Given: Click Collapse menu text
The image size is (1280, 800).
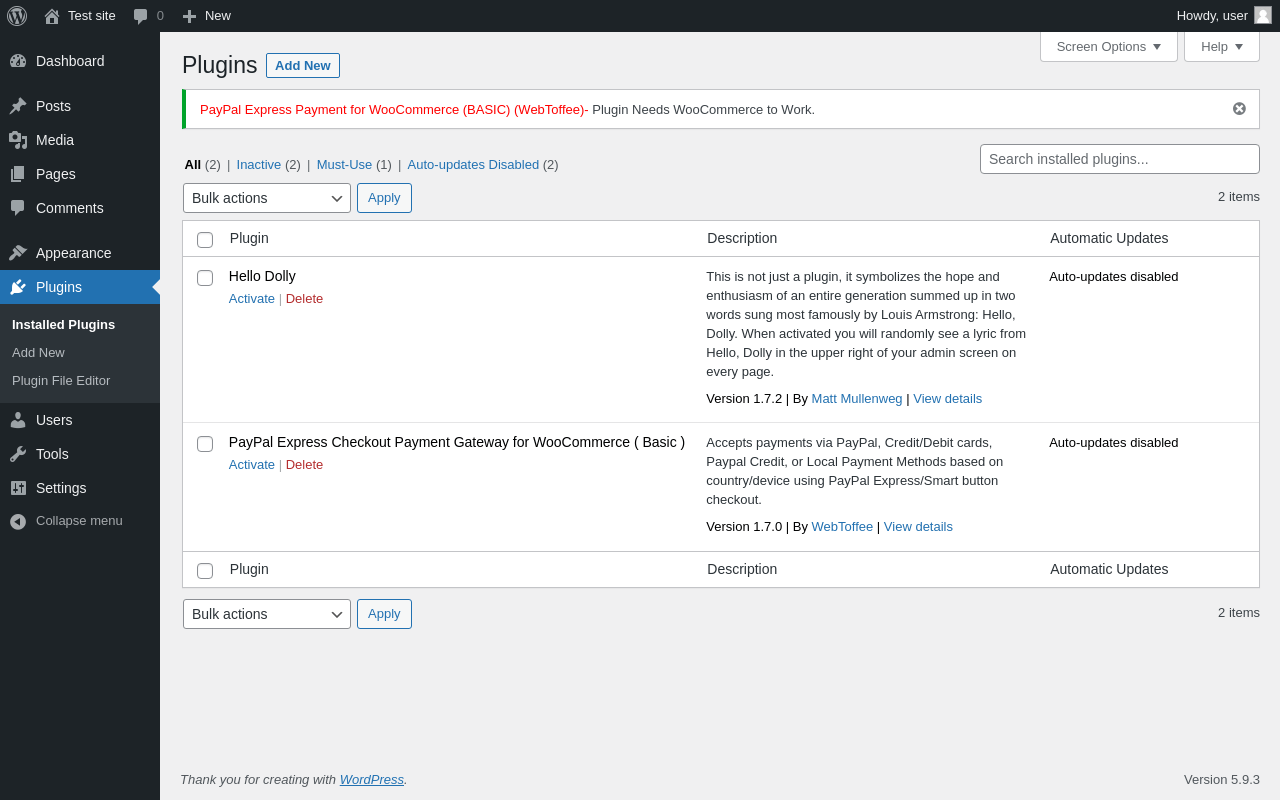Looking at the screenshot, I should tap(79, 521).
